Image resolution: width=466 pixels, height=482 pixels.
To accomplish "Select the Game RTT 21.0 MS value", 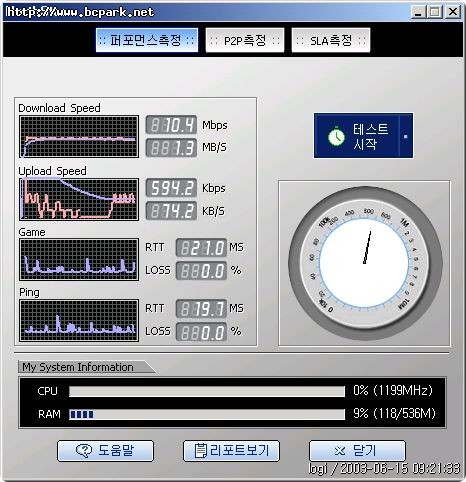I will 201,248.
